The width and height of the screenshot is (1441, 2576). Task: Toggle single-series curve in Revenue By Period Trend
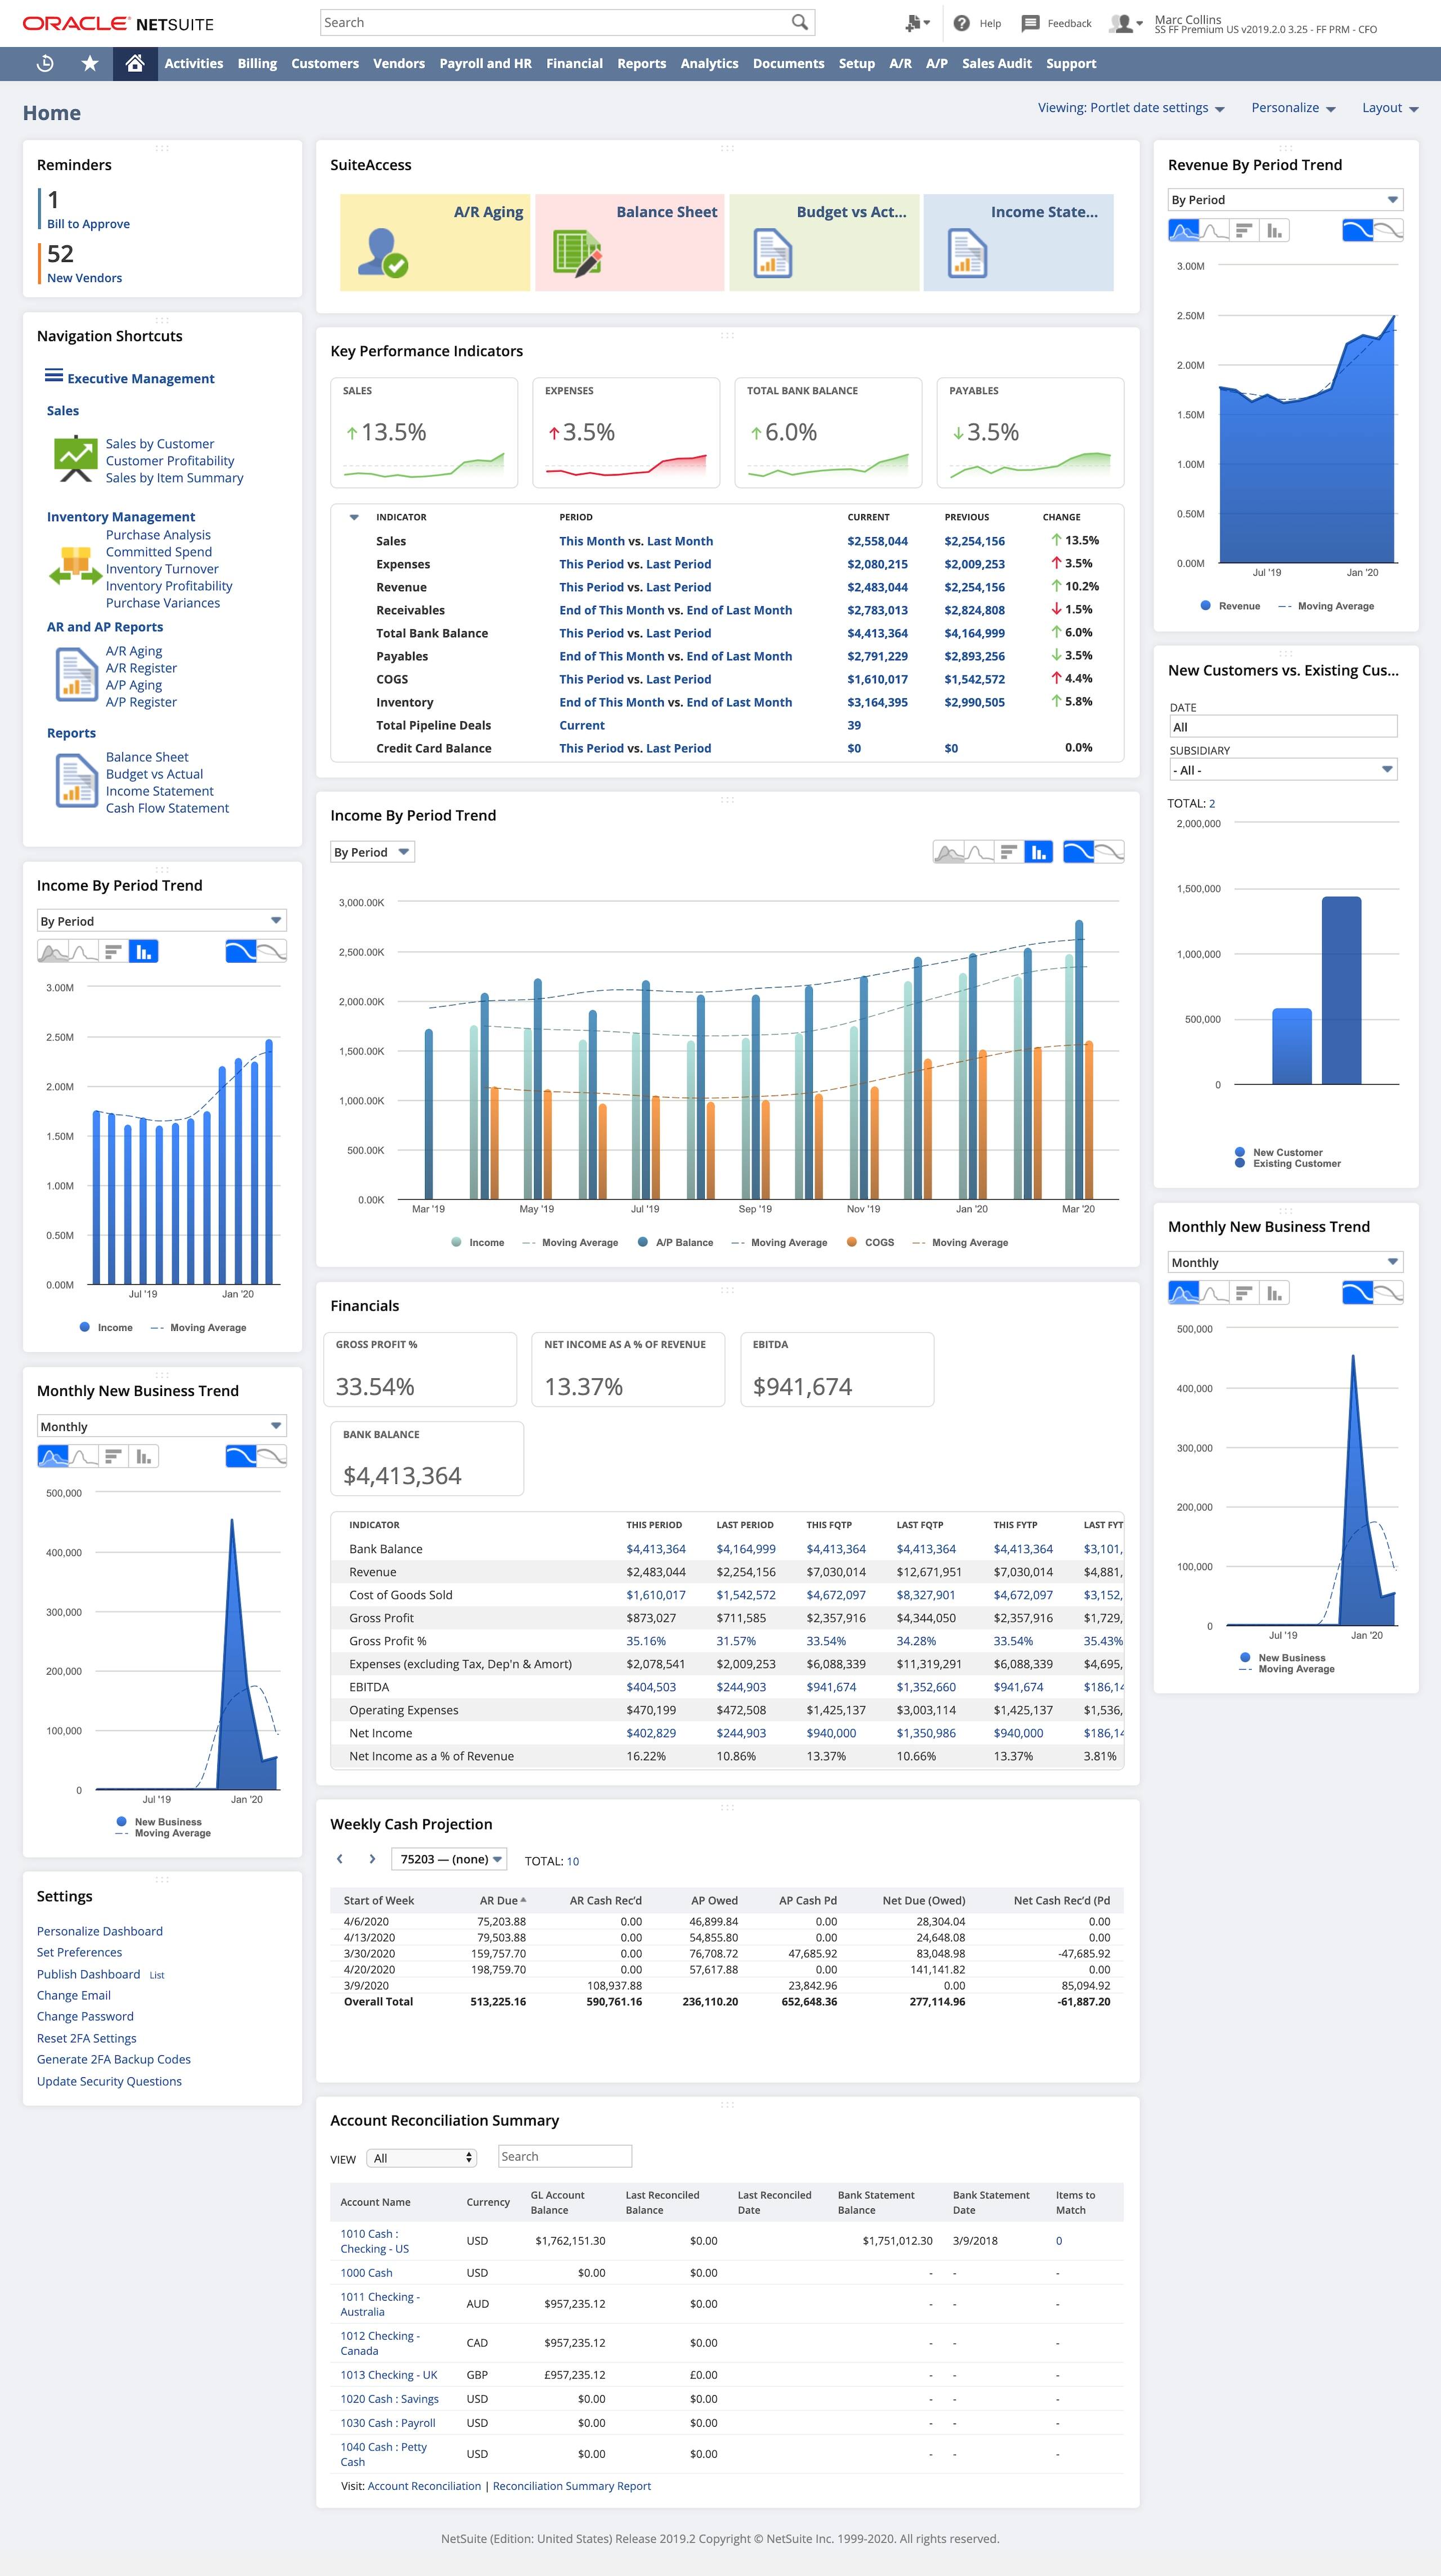point(1357,231)
